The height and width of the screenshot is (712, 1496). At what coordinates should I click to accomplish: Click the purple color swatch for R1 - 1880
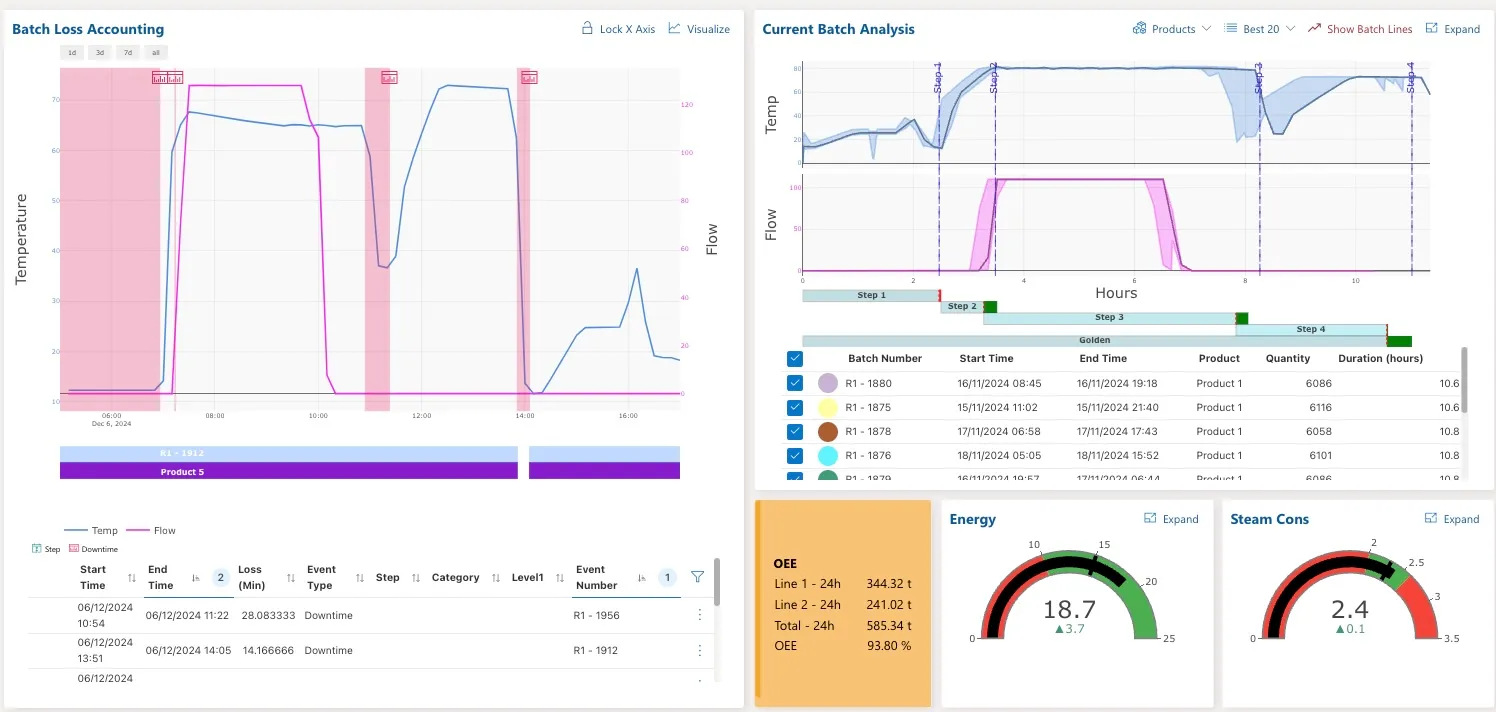pyautogui.click(x=827, y=383)
